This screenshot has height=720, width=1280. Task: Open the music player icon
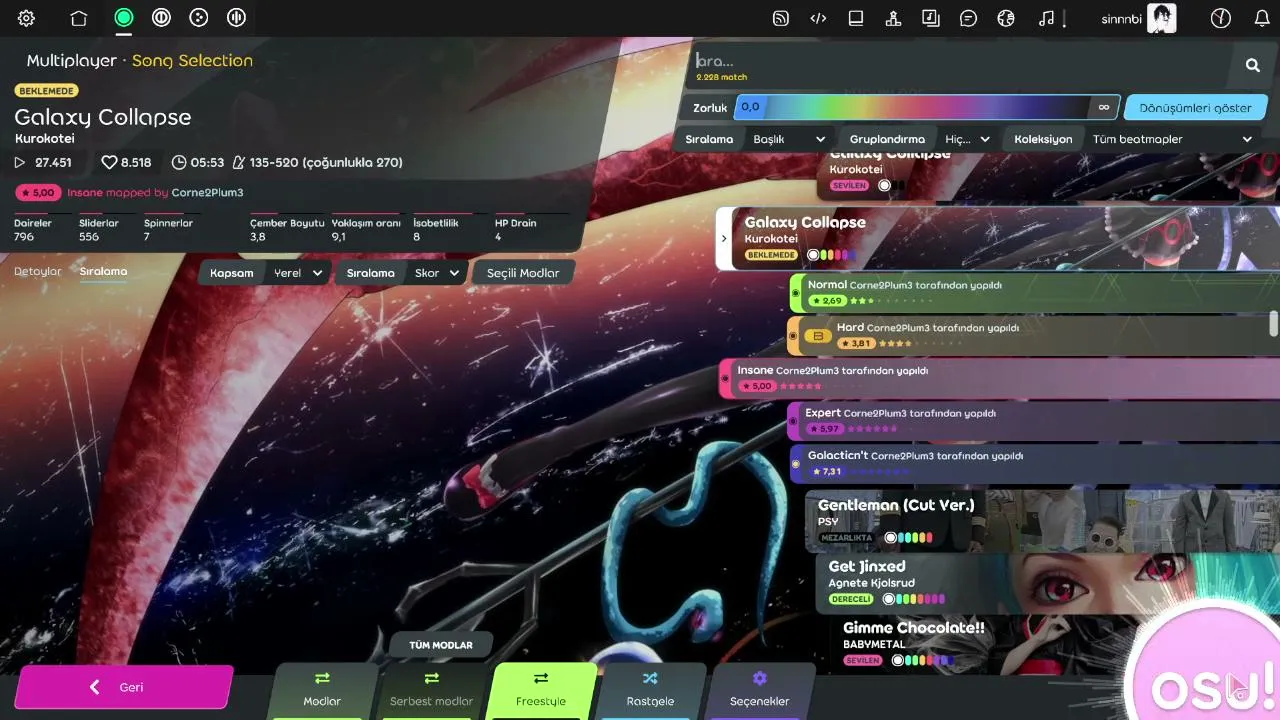(1046, 18)
